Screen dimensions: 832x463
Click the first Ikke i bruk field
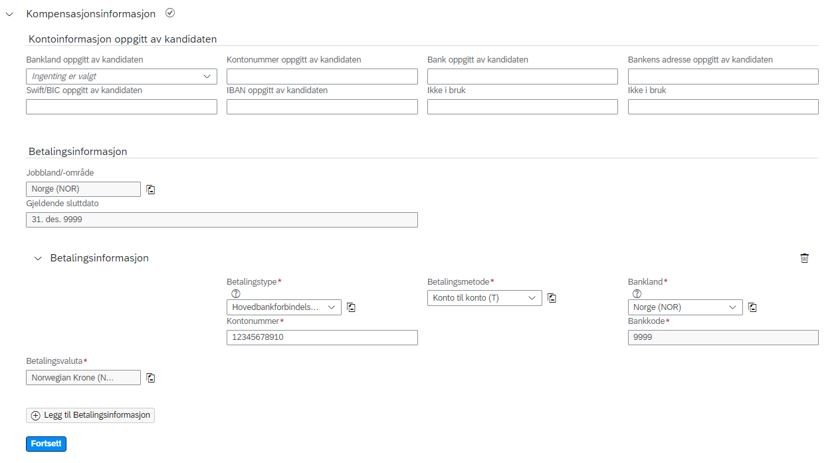tap(522, 107)
